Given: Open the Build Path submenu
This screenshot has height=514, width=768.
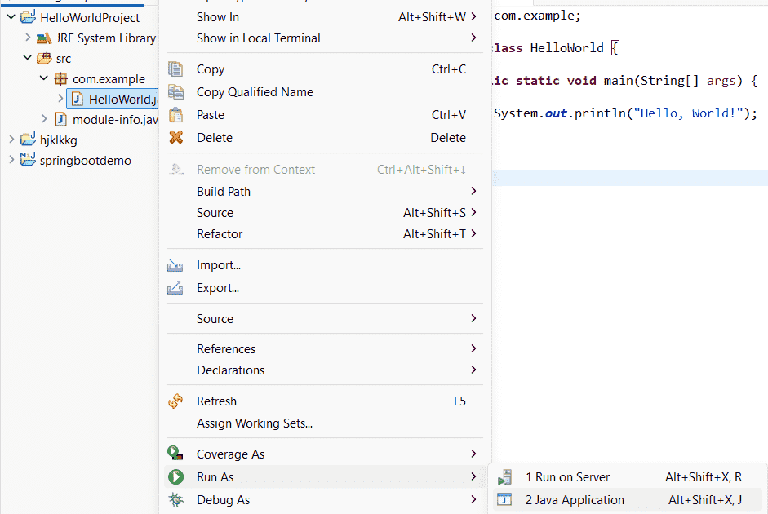Looking at the screenshot, I should 324,191.
